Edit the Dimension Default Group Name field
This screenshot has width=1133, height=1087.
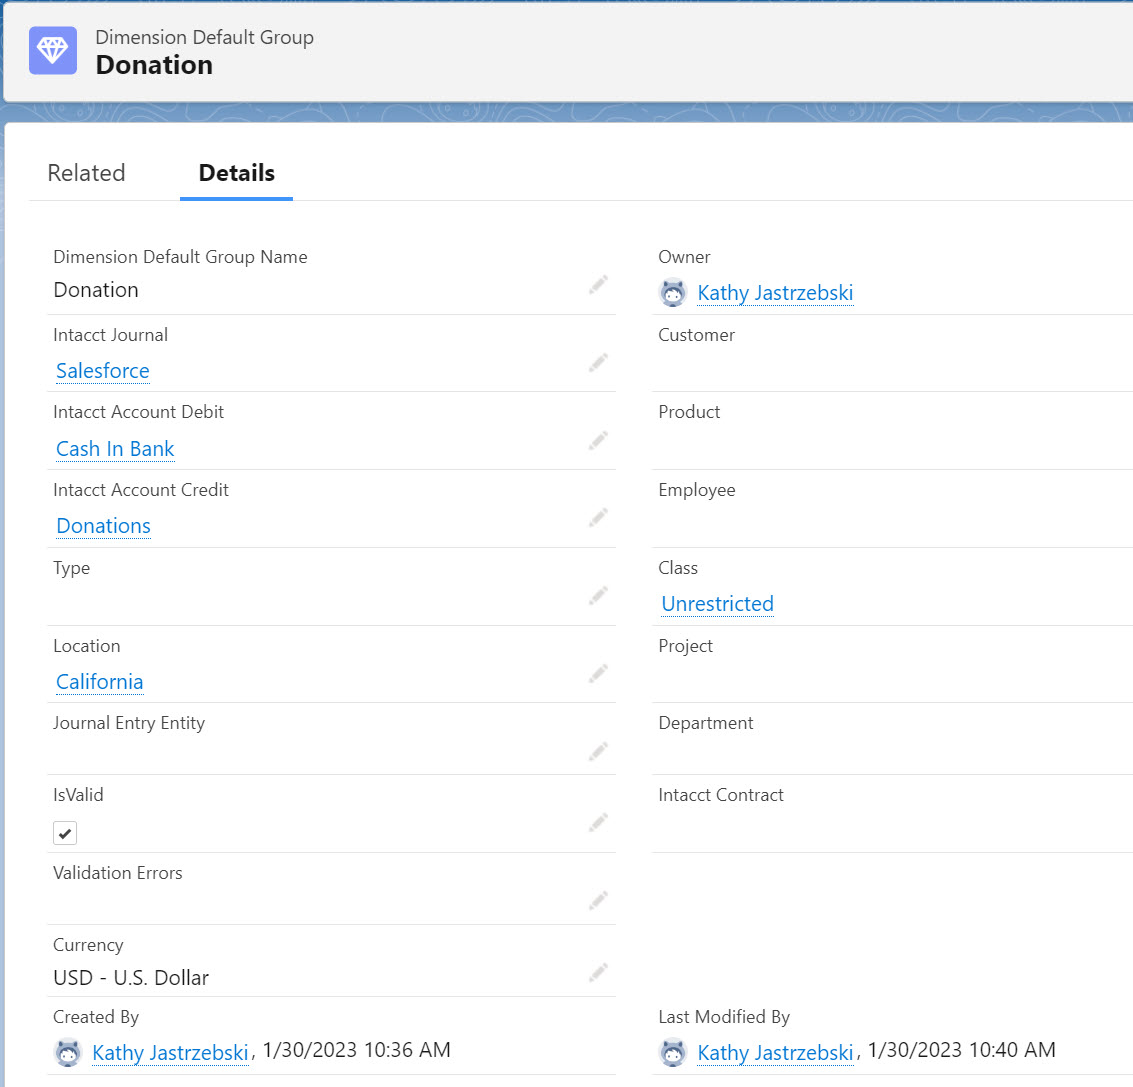click(x=598, y=285)
